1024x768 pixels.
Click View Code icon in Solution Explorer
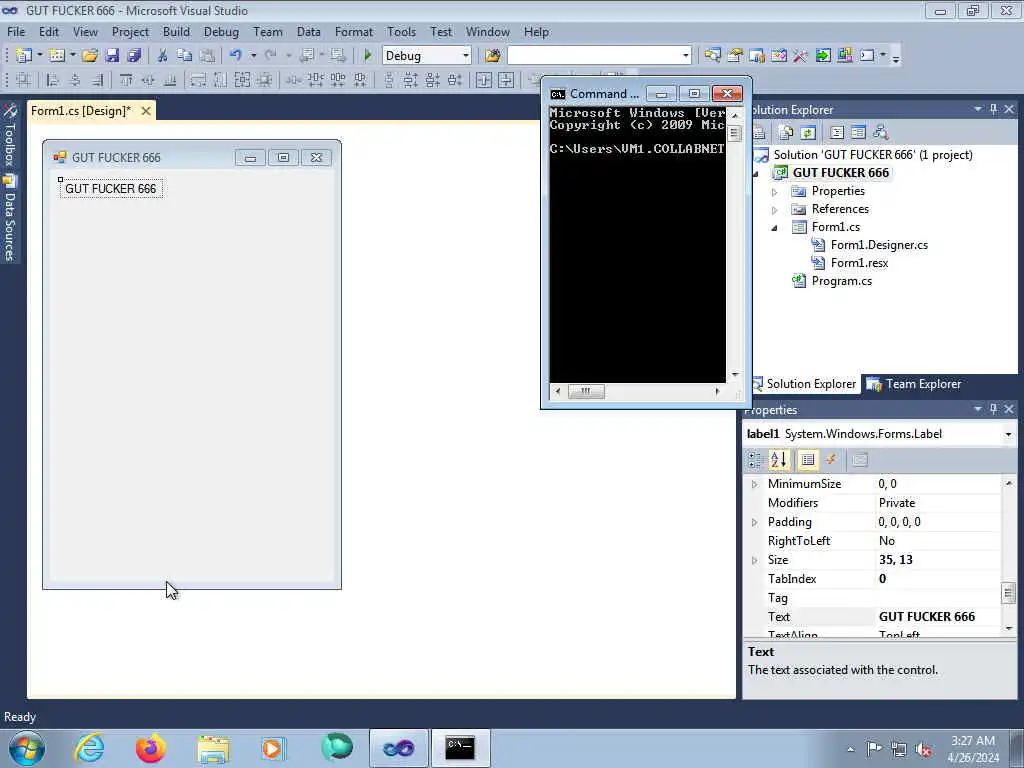click(x=837, y=133)
